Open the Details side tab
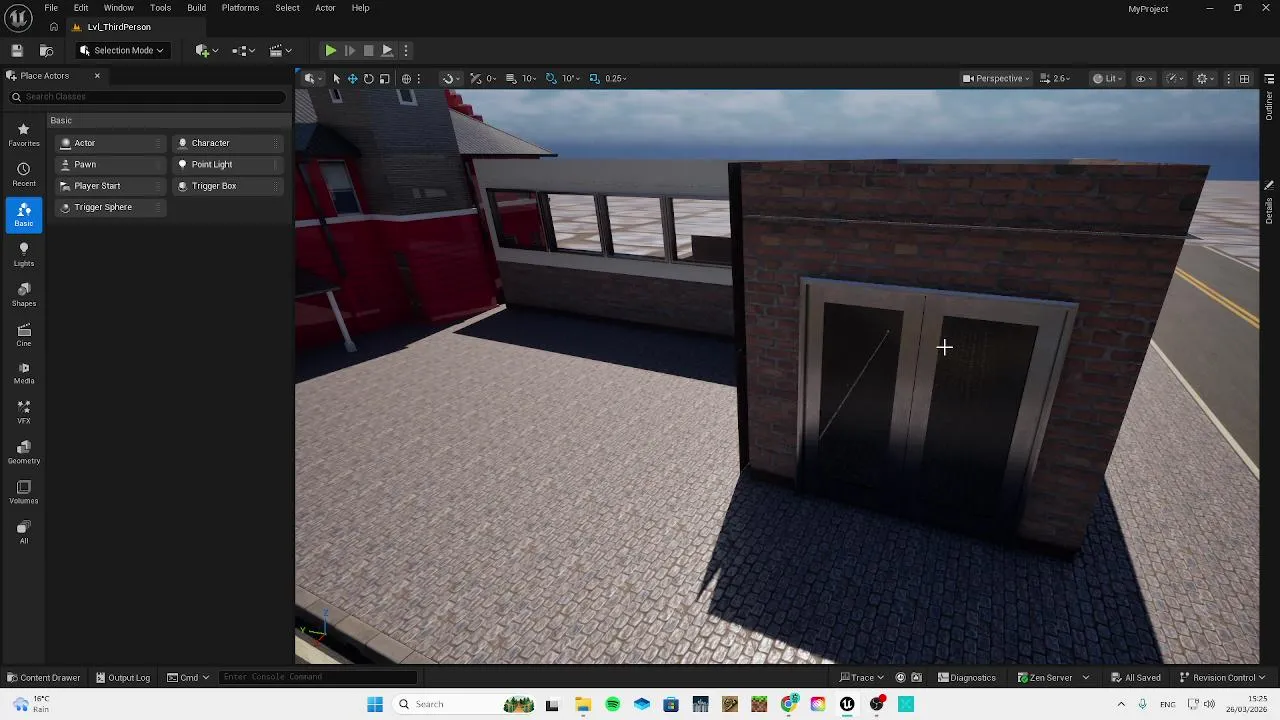Image resolution: width=1280 pixels, height=720 pixels. 1269,204
